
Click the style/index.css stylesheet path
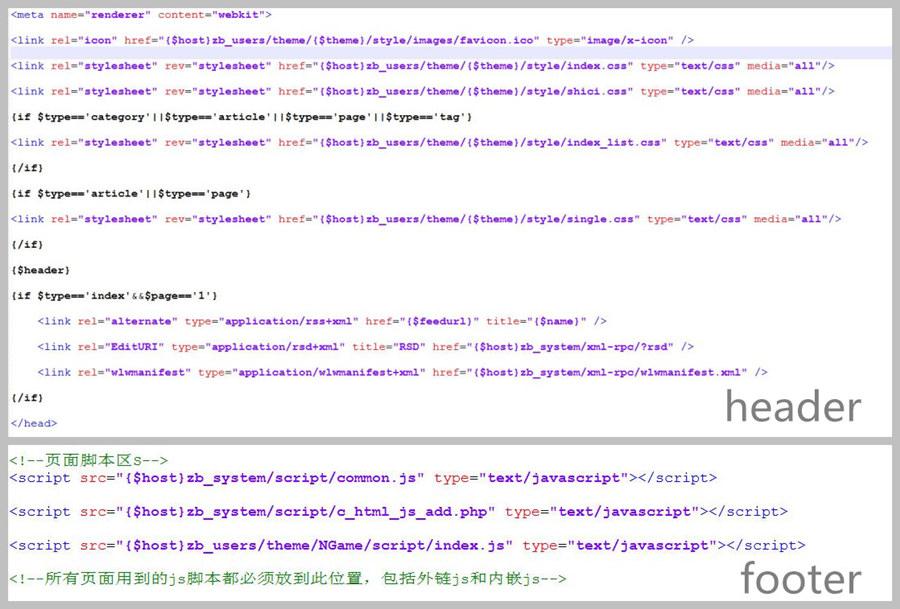tap(473, 66)
